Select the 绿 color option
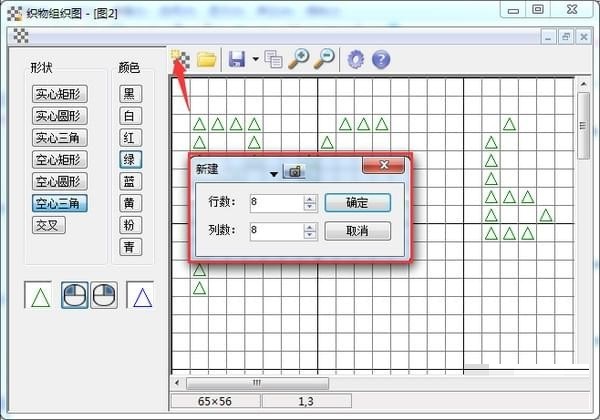The image size is (600, 420). pos(130,160)
